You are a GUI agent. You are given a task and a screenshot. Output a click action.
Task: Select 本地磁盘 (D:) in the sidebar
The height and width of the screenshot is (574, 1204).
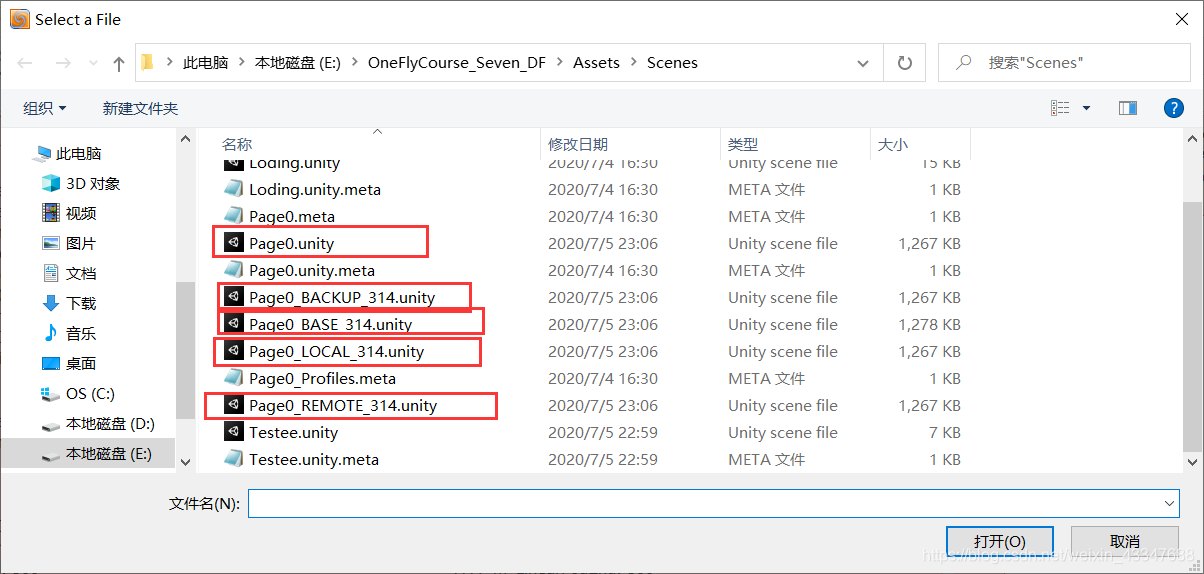(110, 423)
